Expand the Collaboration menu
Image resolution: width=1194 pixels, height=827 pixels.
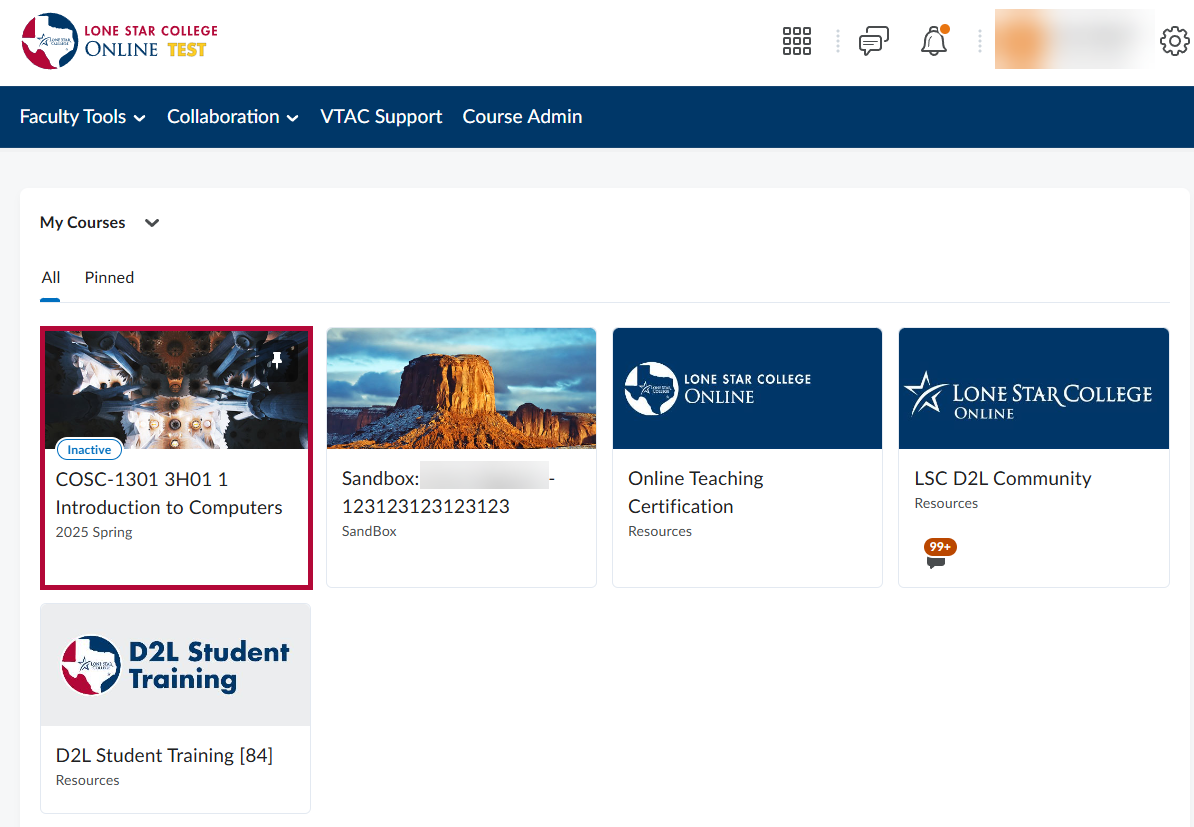pos(232,117)
